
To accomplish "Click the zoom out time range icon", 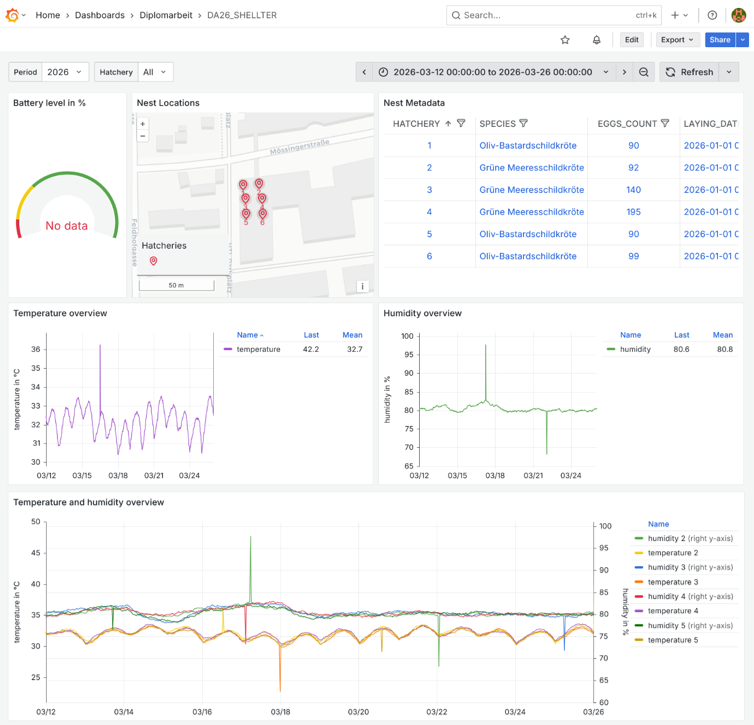I will click(x=644, y=72).
